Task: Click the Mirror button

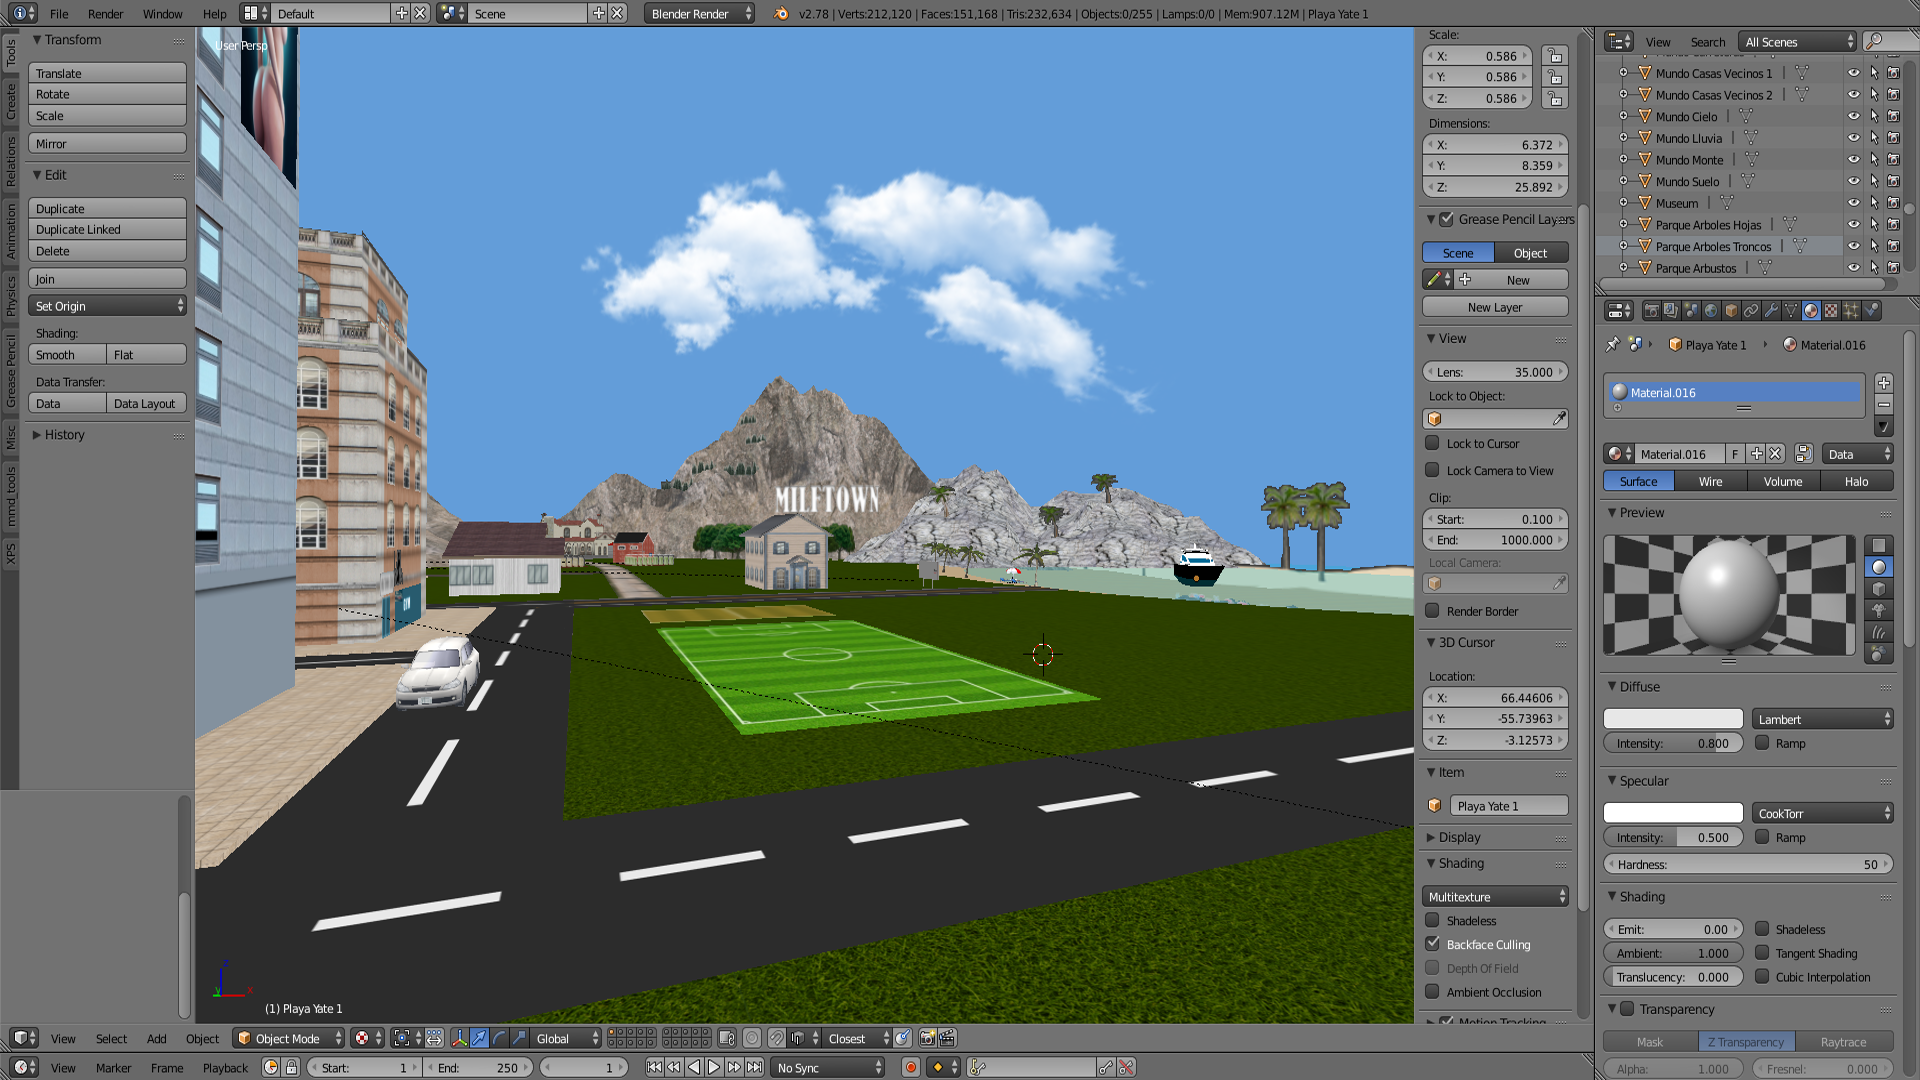Action: pyautogui.click(x=108, y=144)
